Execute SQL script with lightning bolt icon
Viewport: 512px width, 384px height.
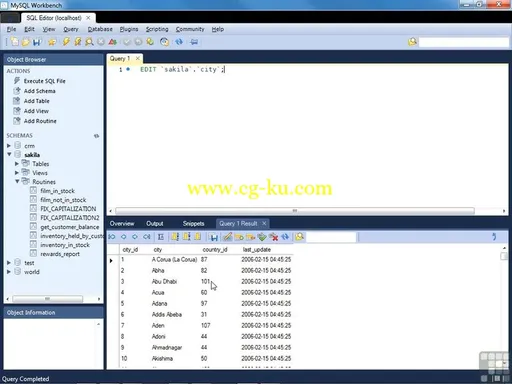click(x=66, y=42)
